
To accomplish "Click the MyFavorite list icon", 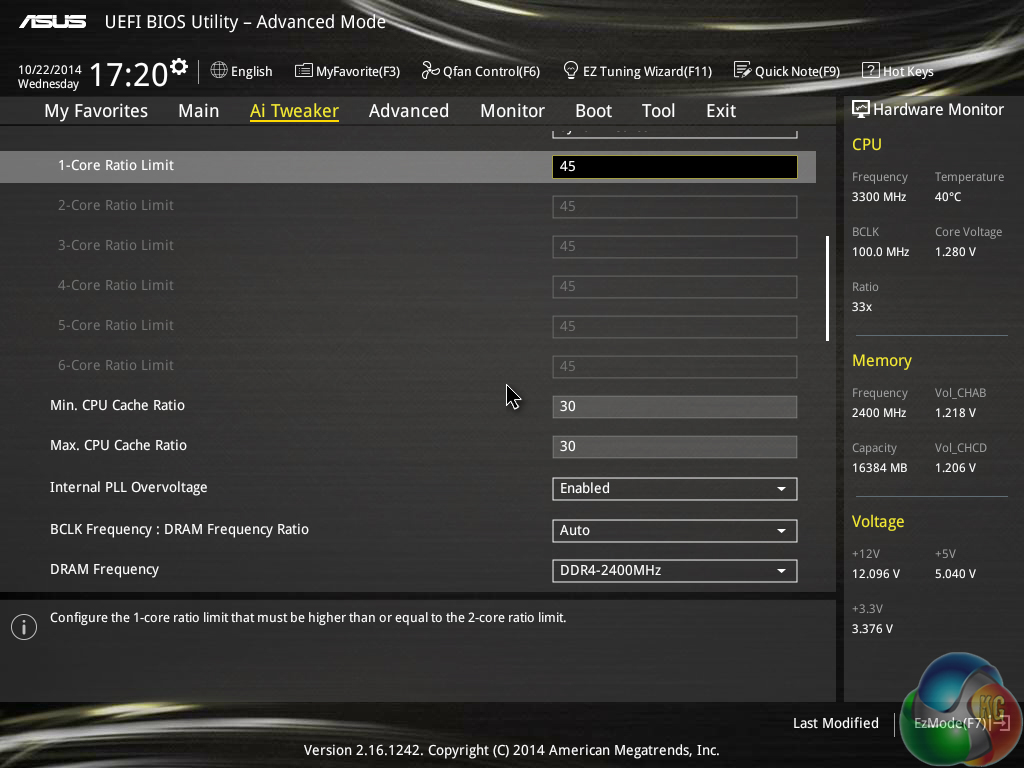I will tap(303, 71).
